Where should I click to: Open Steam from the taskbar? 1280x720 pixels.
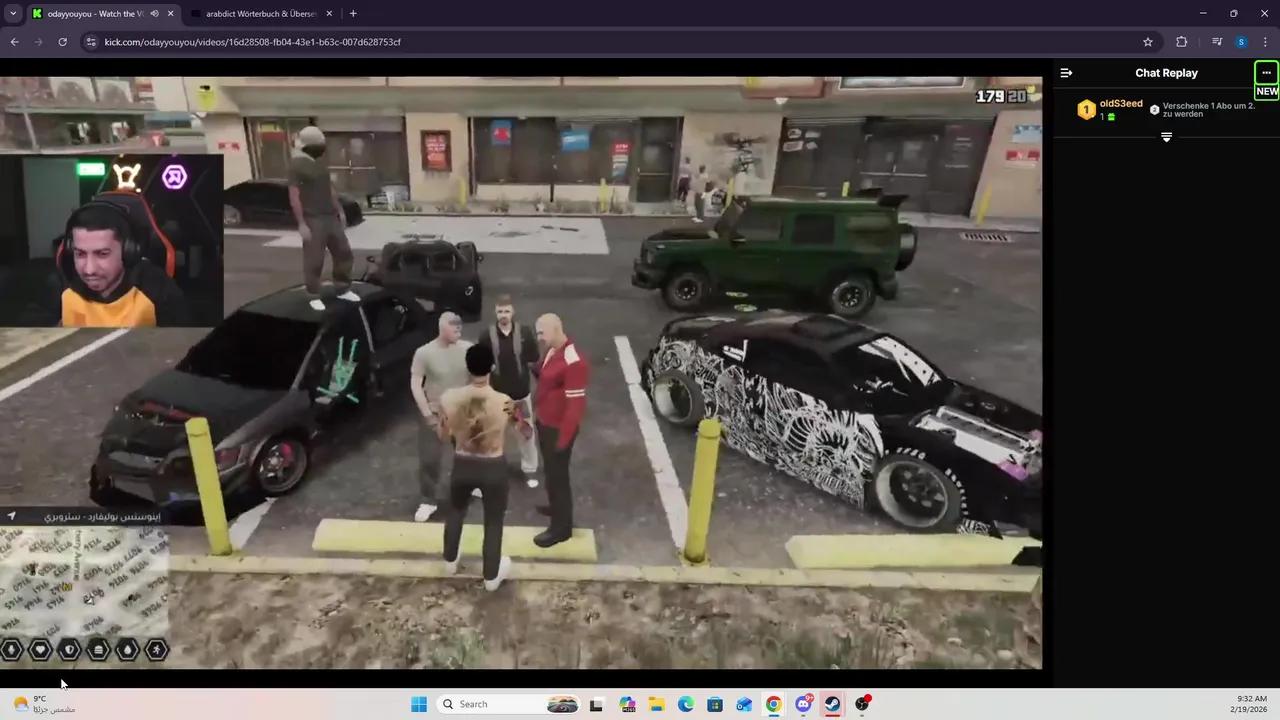833,704
